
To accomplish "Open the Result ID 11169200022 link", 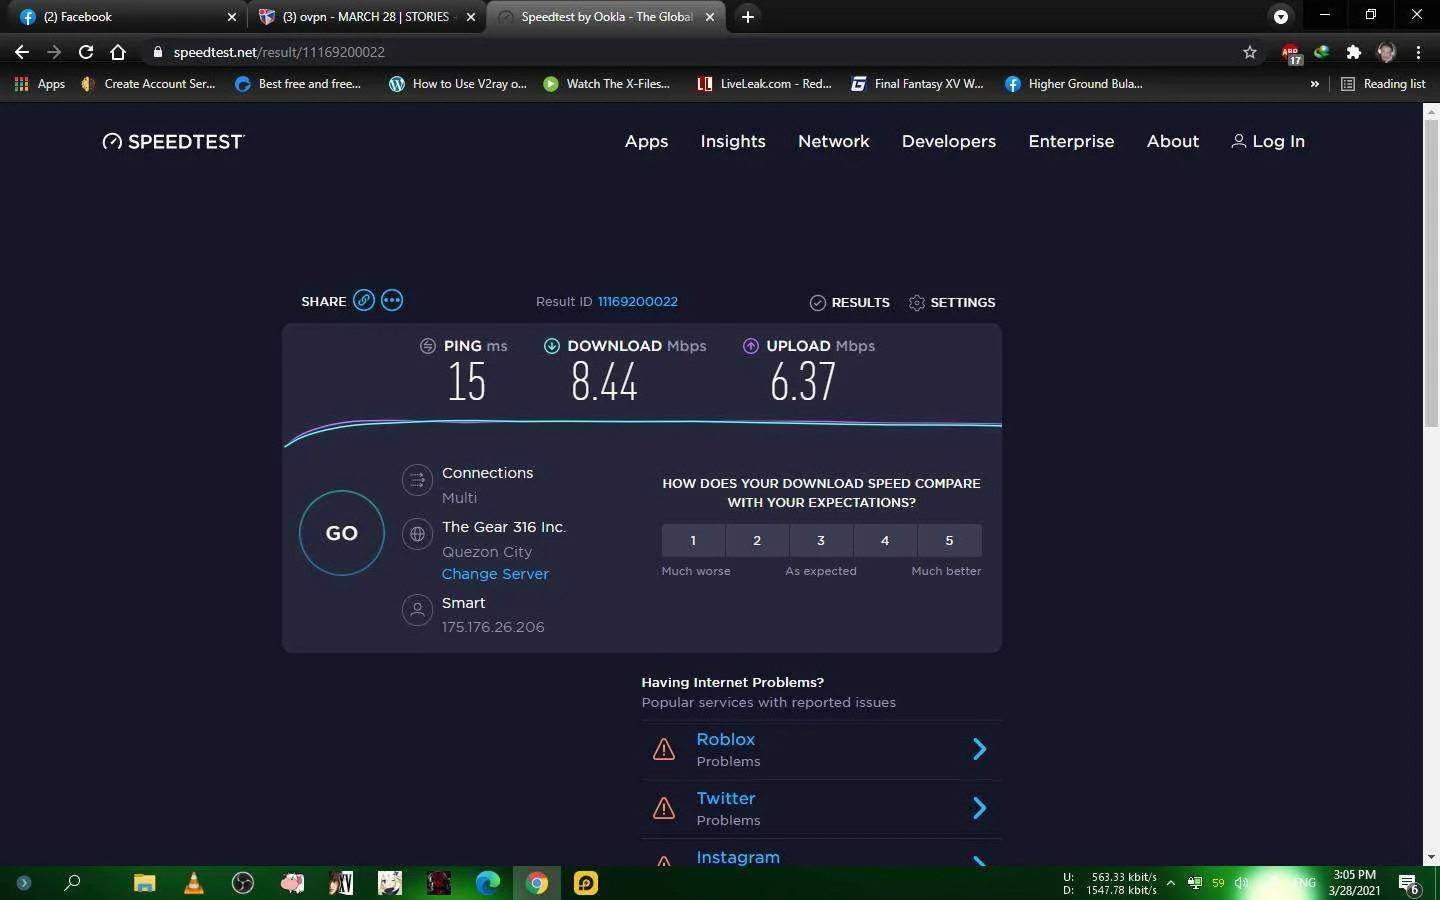I will coord(638,301).
